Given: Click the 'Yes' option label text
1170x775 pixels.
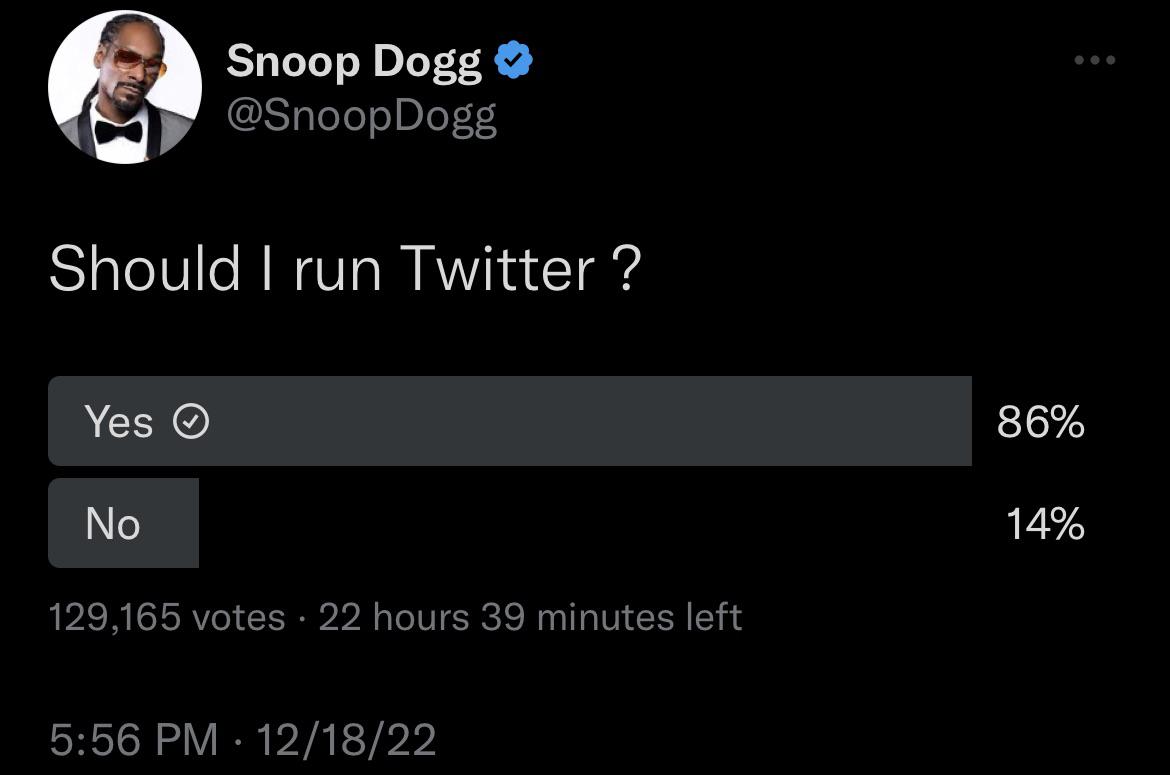Looking at the screenshot, I should tap(119, 421).
